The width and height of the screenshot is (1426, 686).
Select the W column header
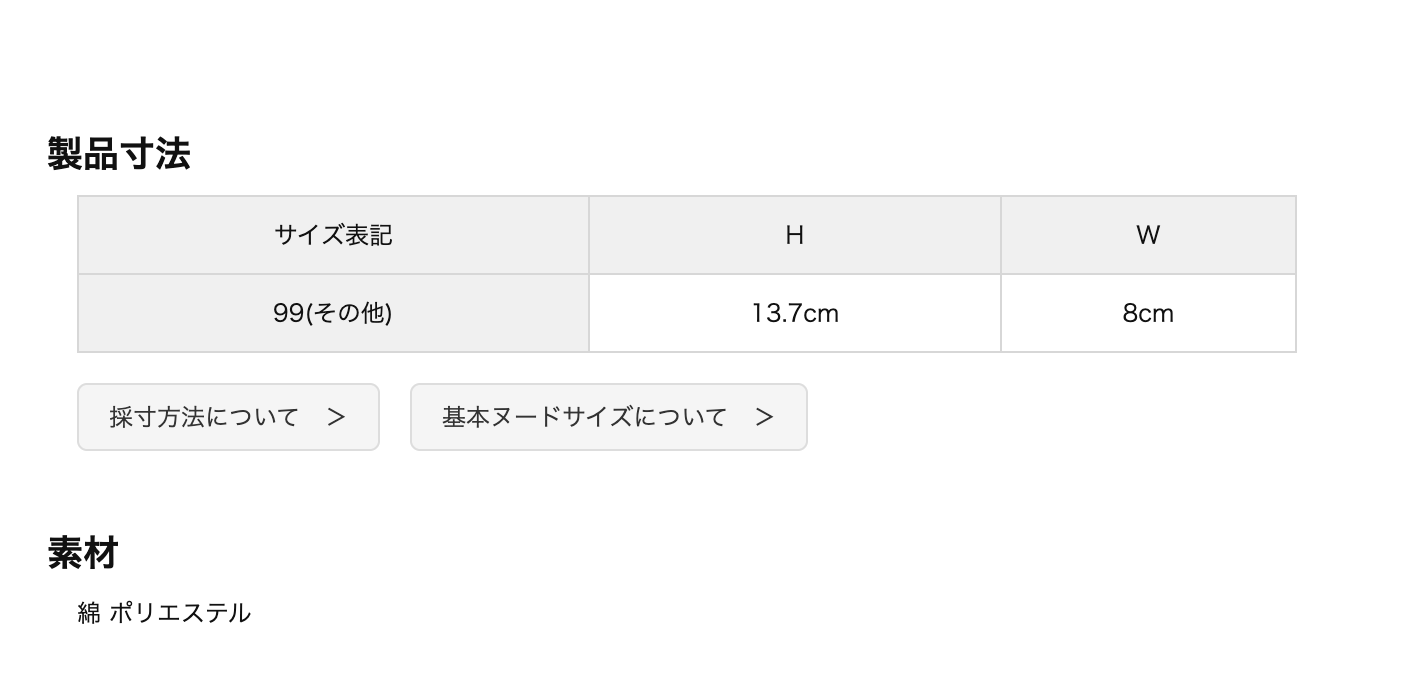pos(1147,235)
